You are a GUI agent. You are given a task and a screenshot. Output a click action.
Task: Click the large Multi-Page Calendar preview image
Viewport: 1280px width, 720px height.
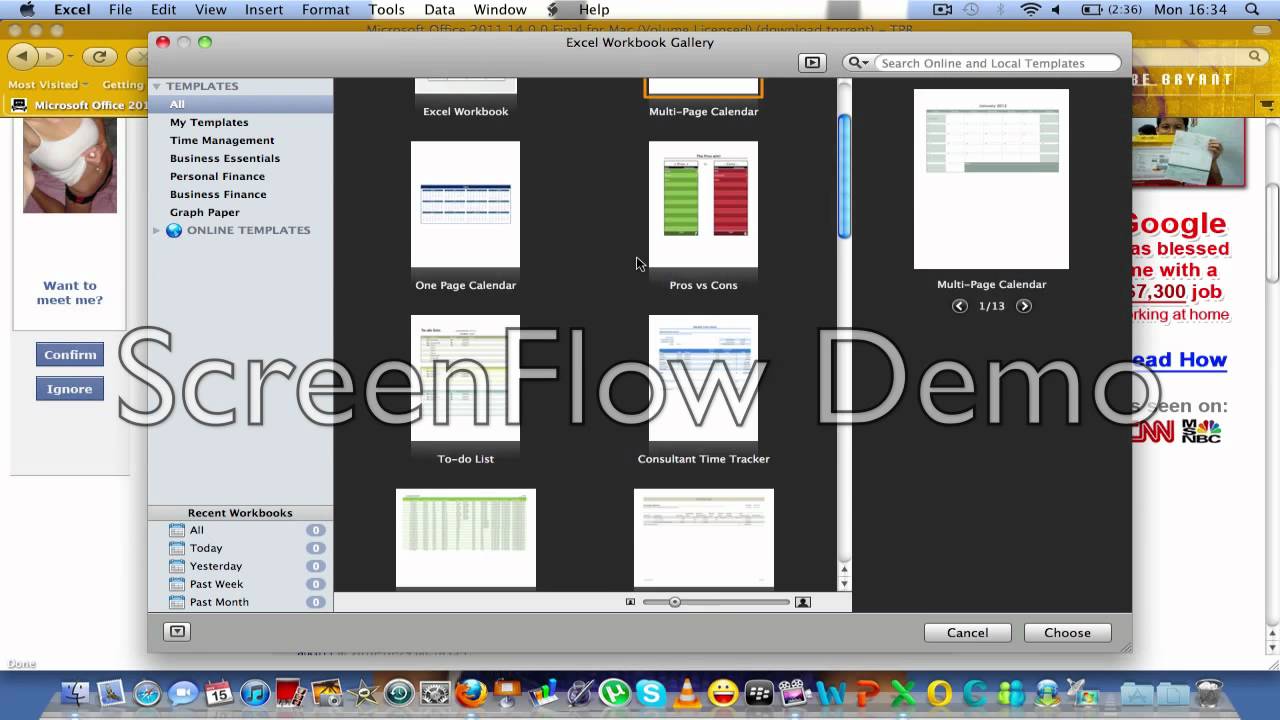coord(991,179)
